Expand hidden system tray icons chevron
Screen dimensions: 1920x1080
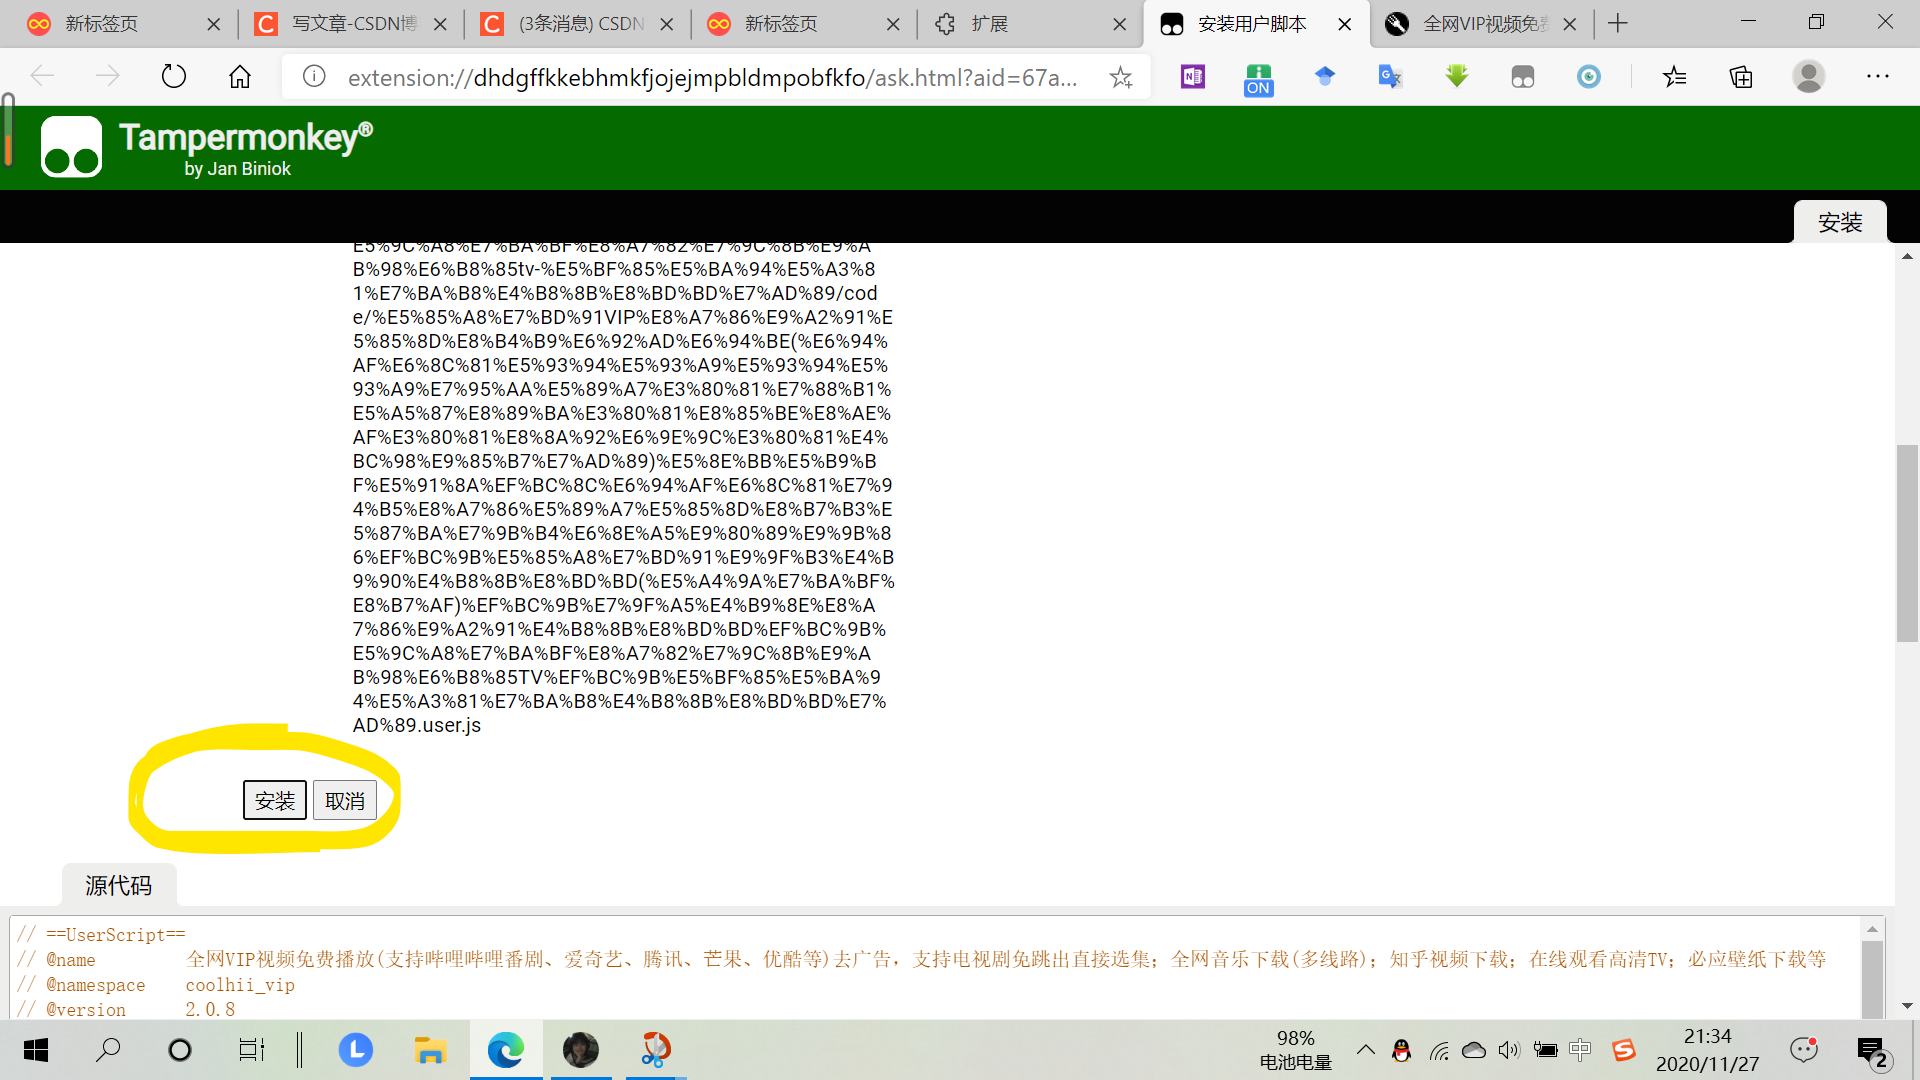pos(1365,1050)
